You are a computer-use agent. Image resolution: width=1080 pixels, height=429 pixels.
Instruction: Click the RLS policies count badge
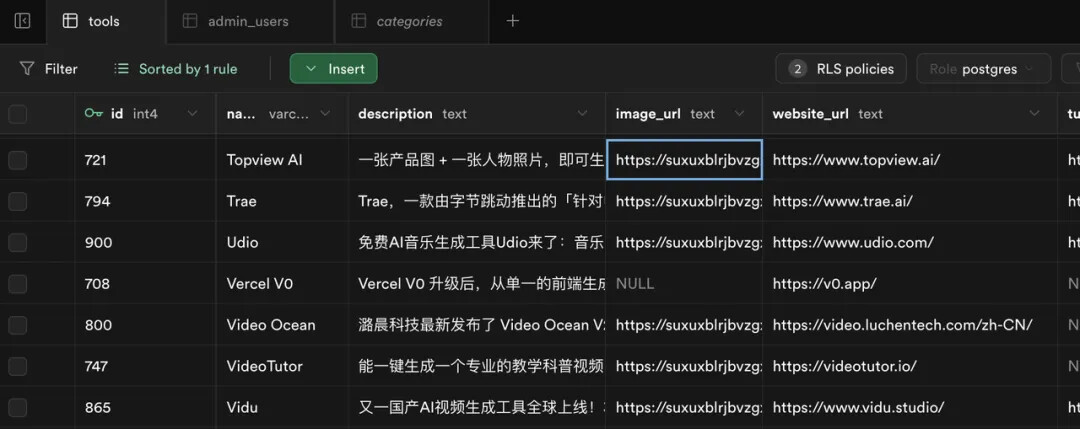[x=797, y=69]
